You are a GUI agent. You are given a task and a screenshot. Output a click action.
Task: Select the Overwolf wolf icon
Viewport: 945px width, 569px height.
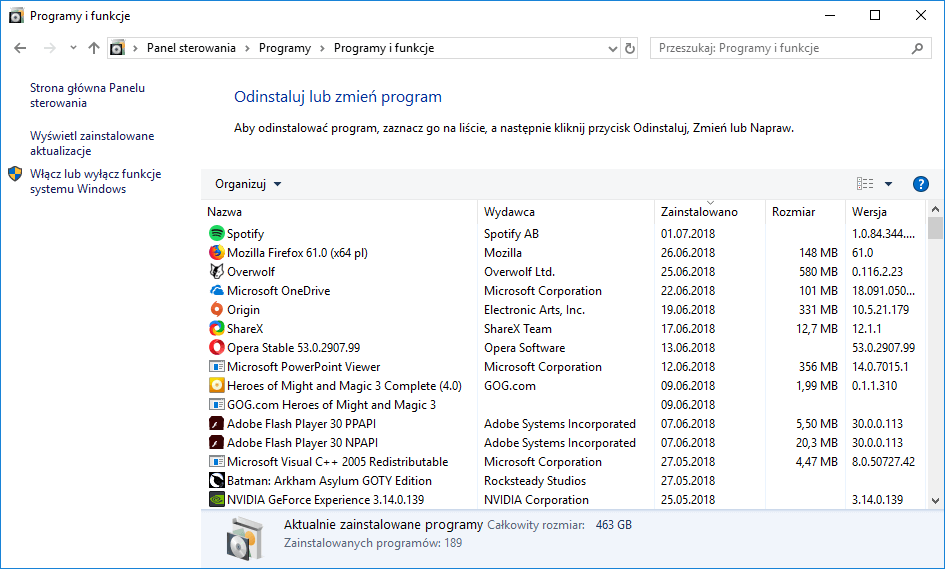tap(216, 271)
